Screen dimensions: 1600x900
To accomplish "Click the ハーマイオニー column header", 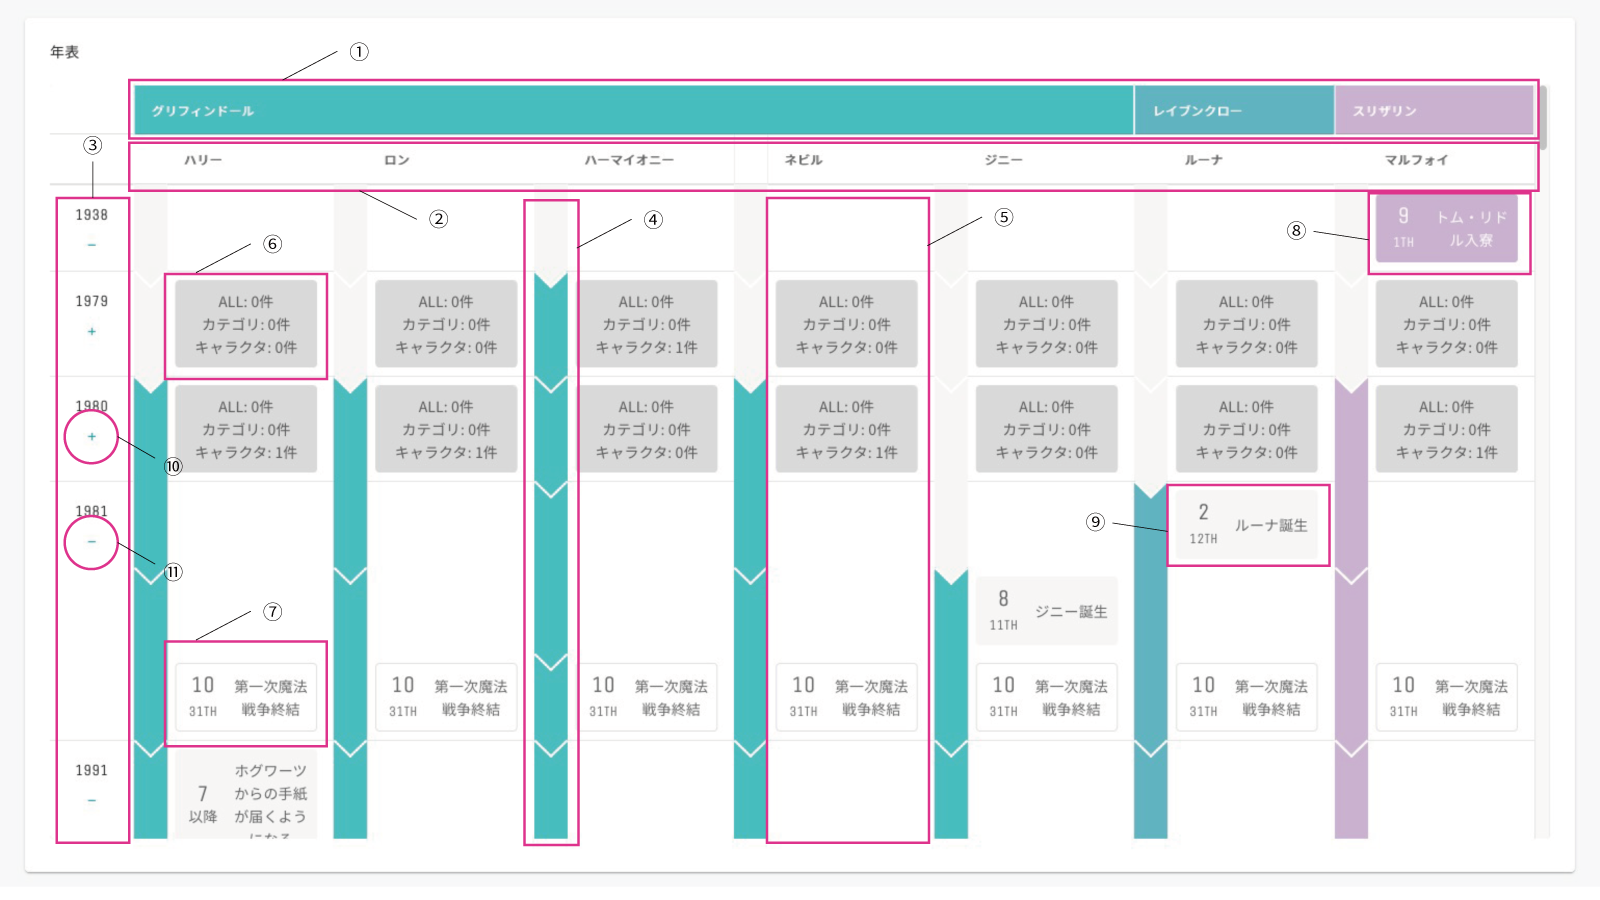I will (629, 160).
